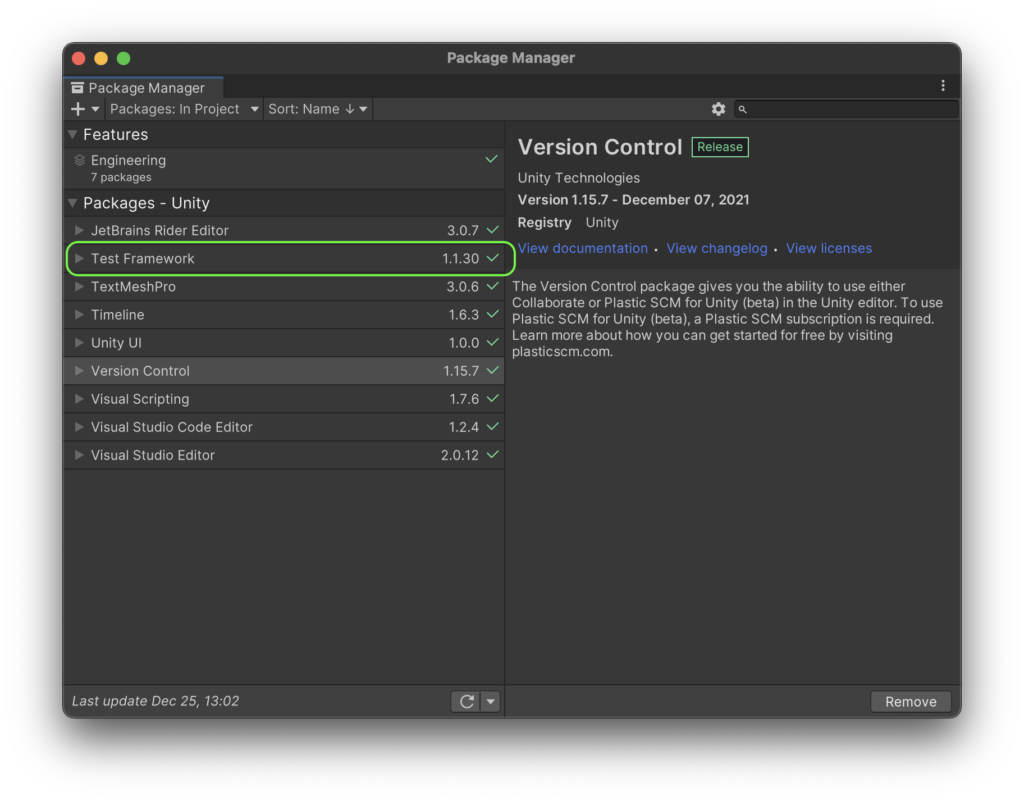Click the checkmark next to 1.7.6
This screenshot has width=1024, height=801.
pyautogui.click(x=493, y=398)
